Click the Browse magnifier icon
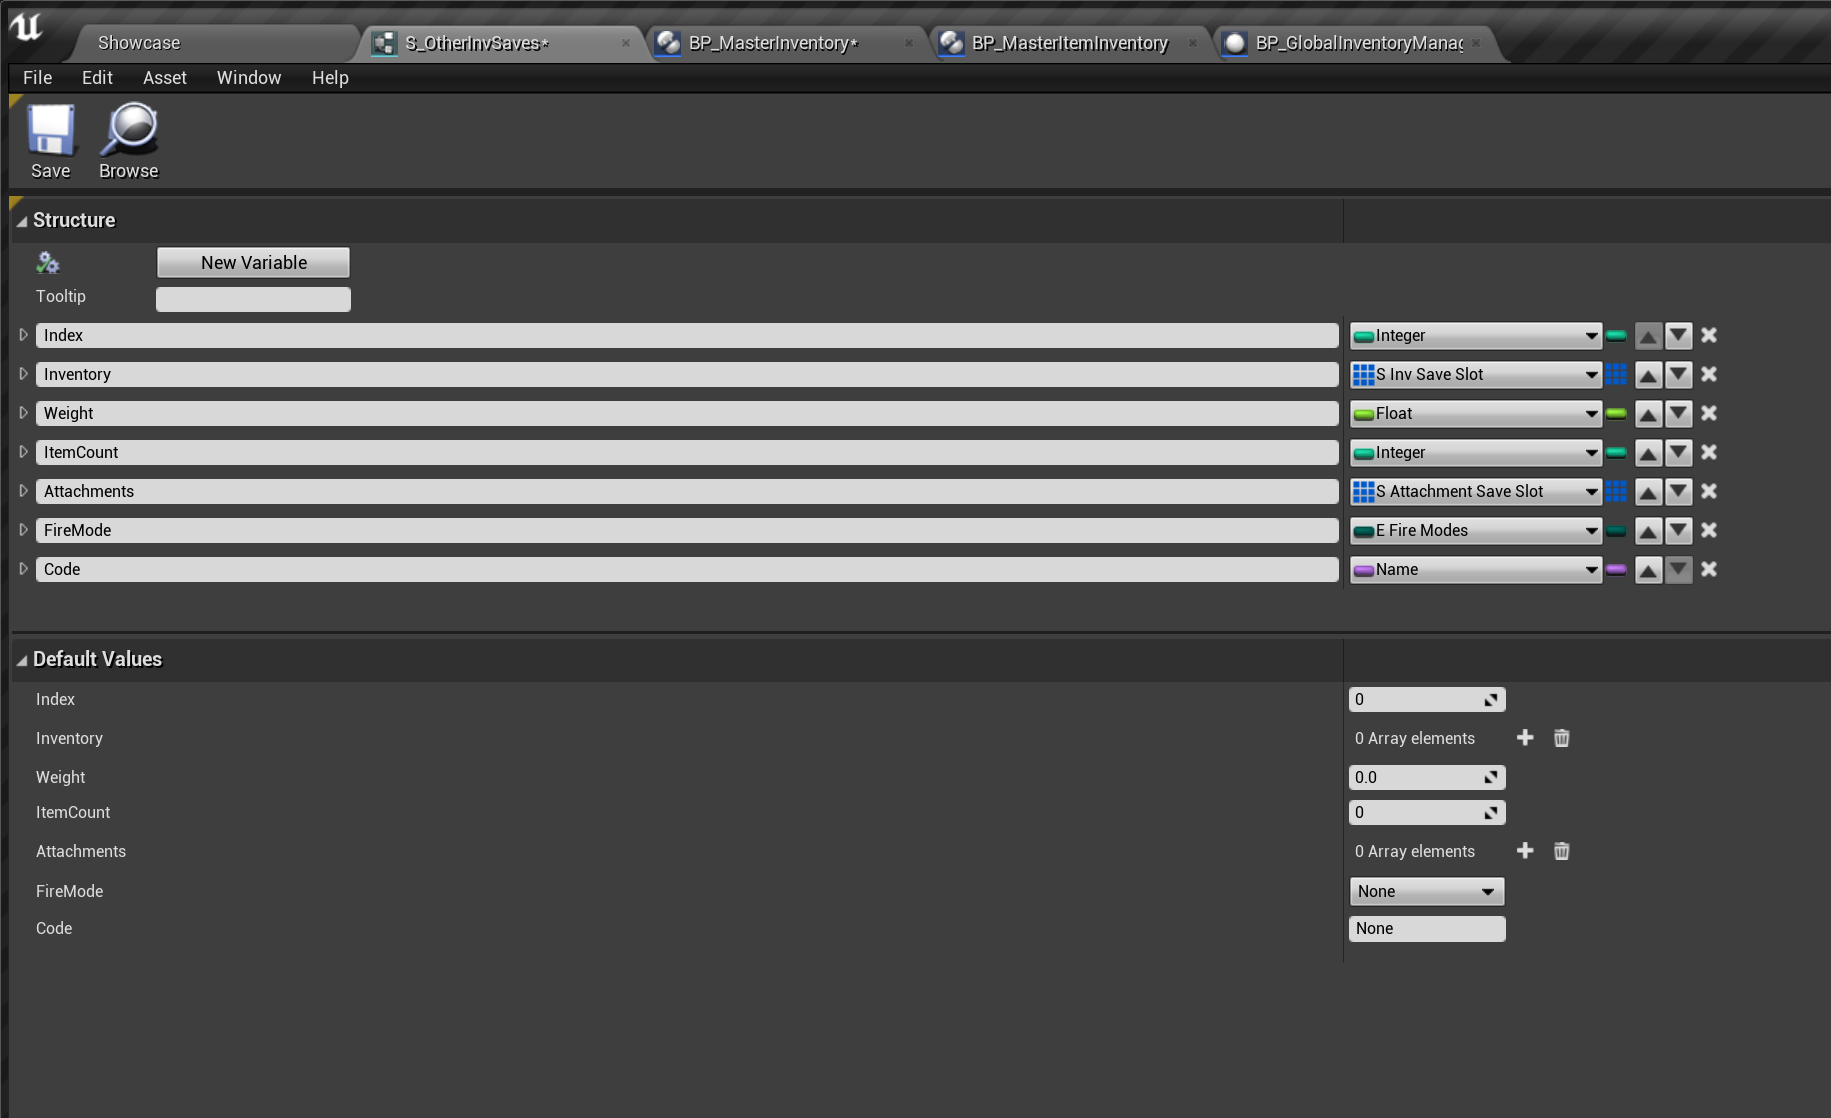 (x=129, y=131)
